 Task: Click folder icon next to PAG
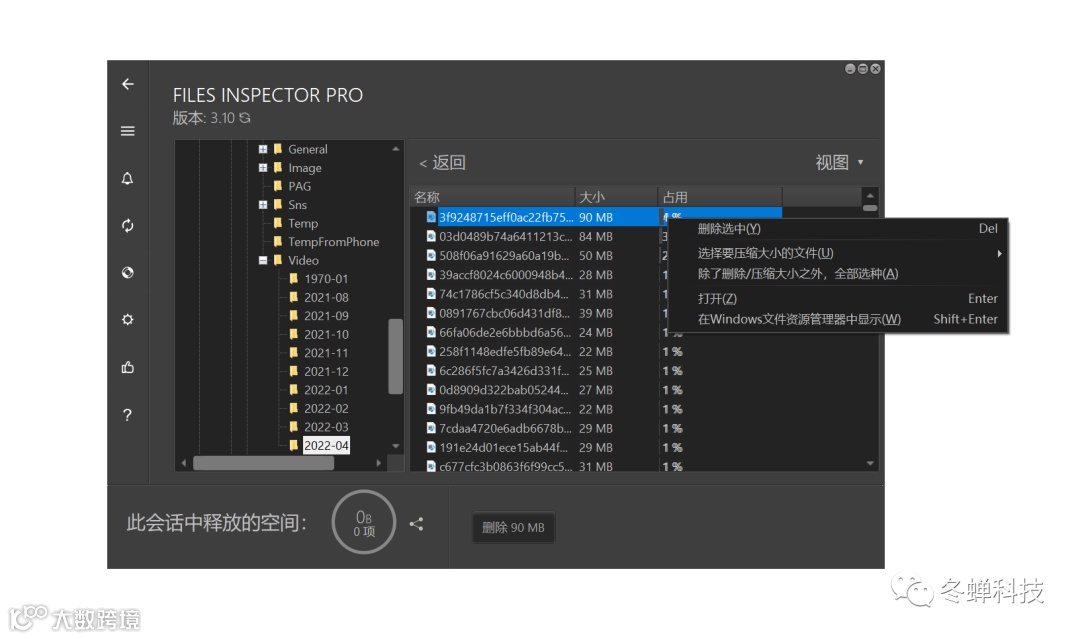(x=278, y=186)
